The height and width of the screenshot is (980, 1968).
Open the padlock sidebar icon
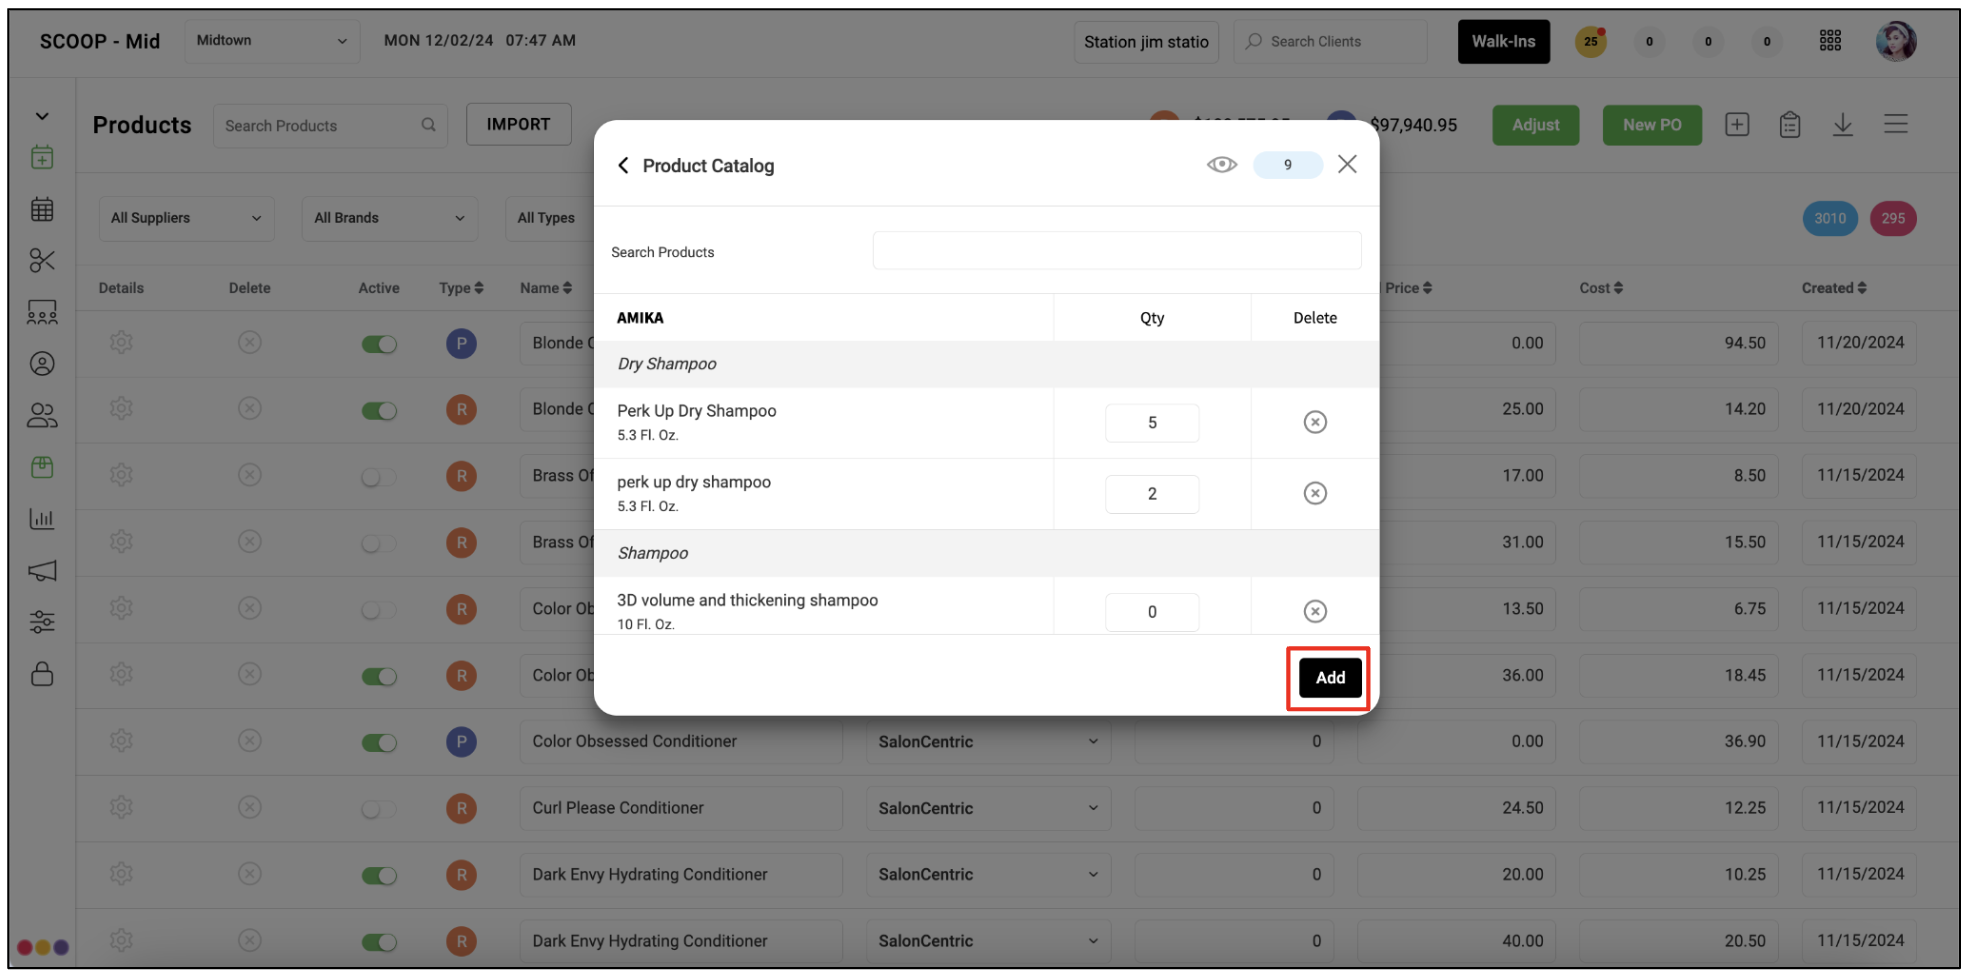coord(42,674)
